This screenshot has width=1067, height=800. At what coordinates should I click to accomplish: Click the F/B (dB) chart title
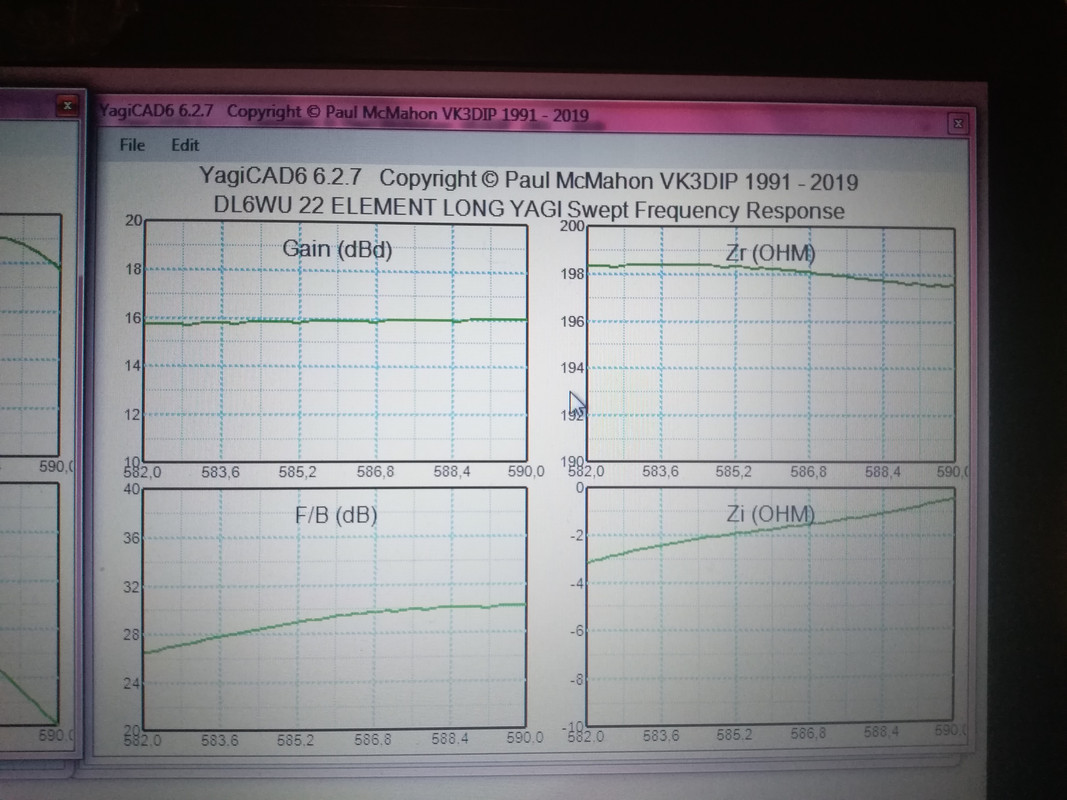click(x=336, y=515)
